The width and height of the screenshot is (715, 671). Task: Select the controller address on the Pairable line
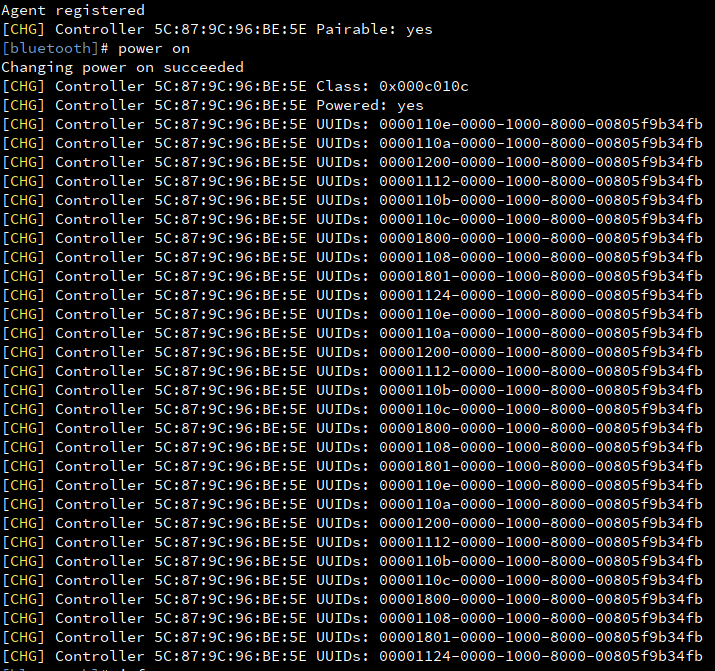pyautogui.click(x=230, y=29)
